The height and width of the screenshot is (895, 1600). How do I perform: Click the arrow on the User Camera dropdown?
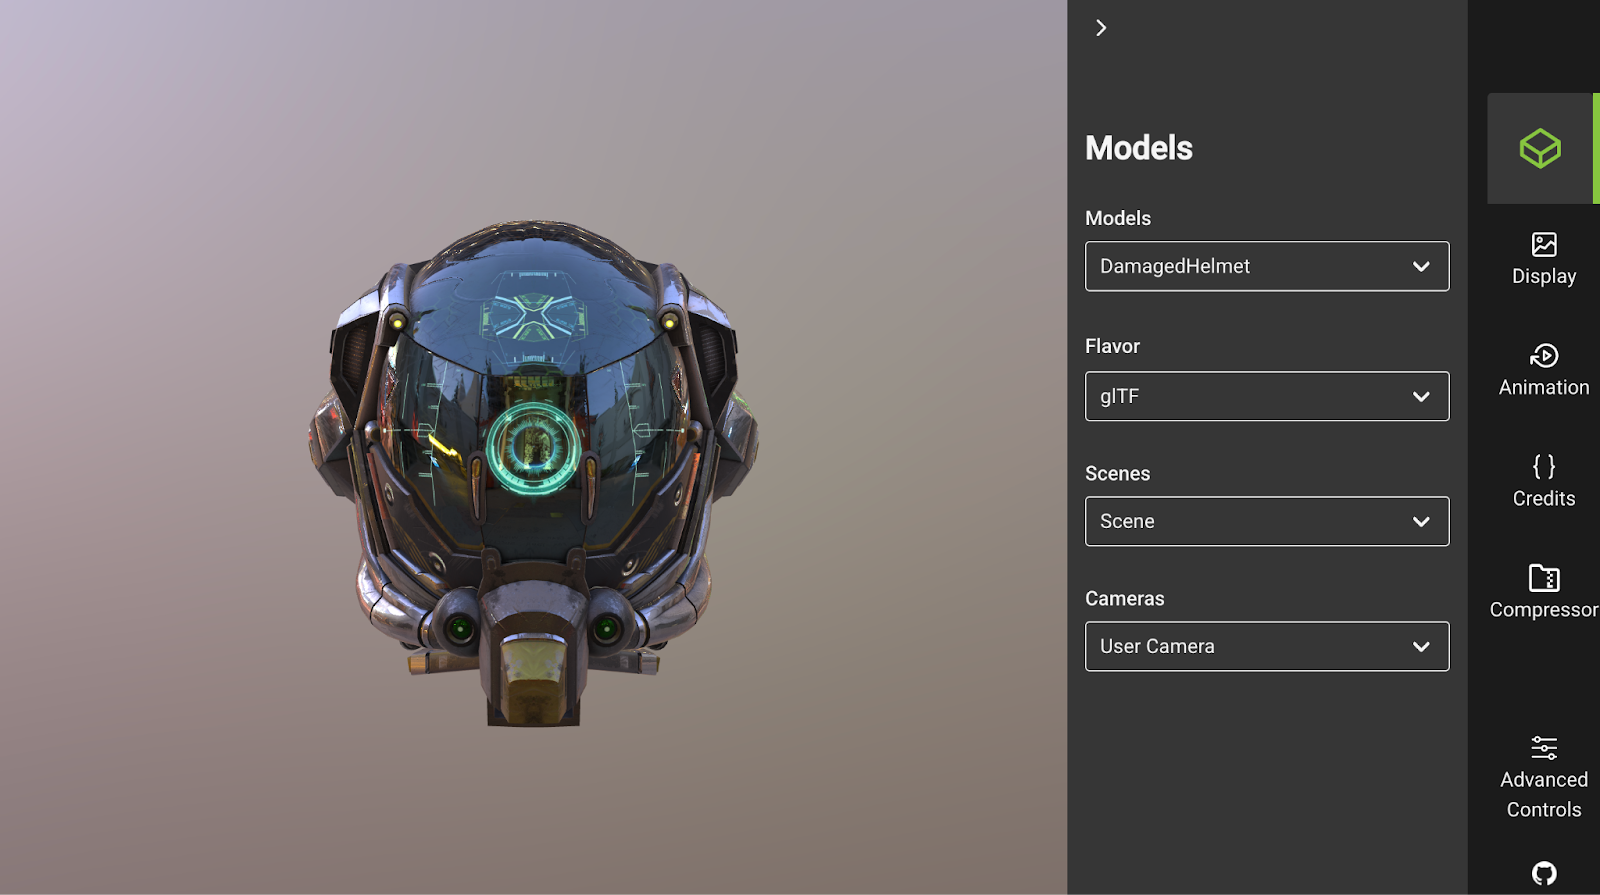coord(1421,647)
